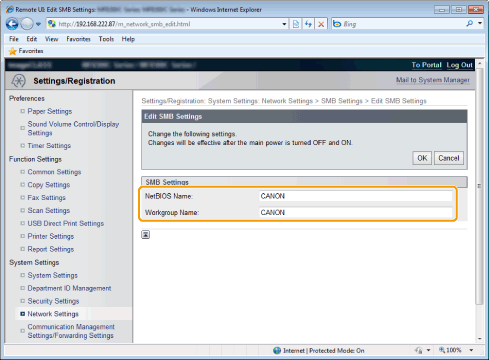
Task: Click the Network Settings bullet icon
Action: (x=22, y=314)
